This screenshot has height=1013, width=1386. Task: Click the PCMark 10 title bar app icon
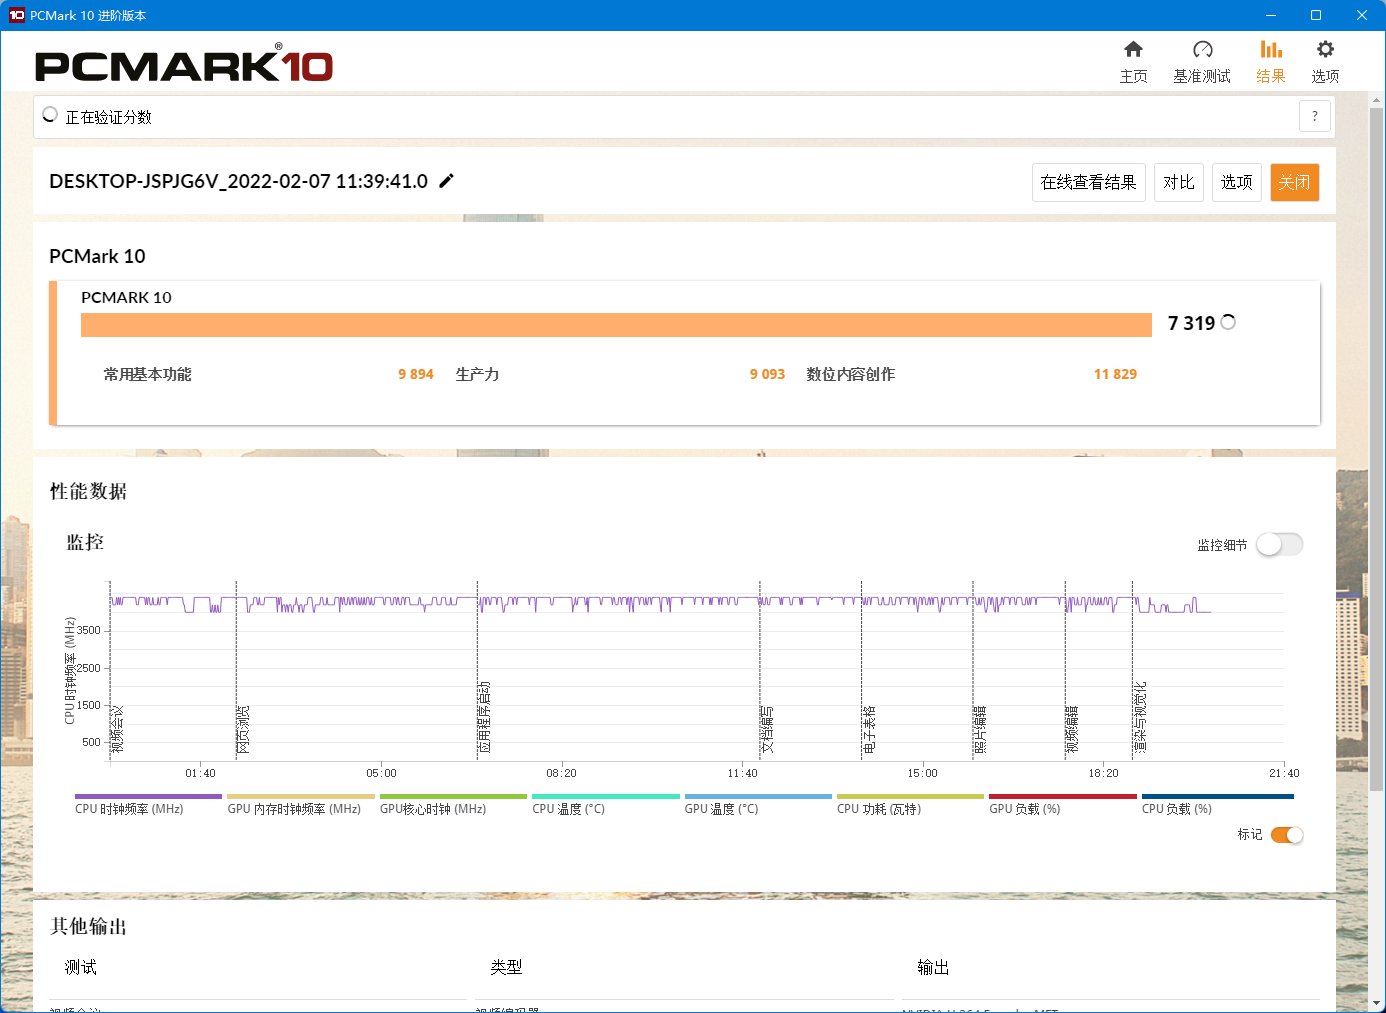(x=16, y=15)
